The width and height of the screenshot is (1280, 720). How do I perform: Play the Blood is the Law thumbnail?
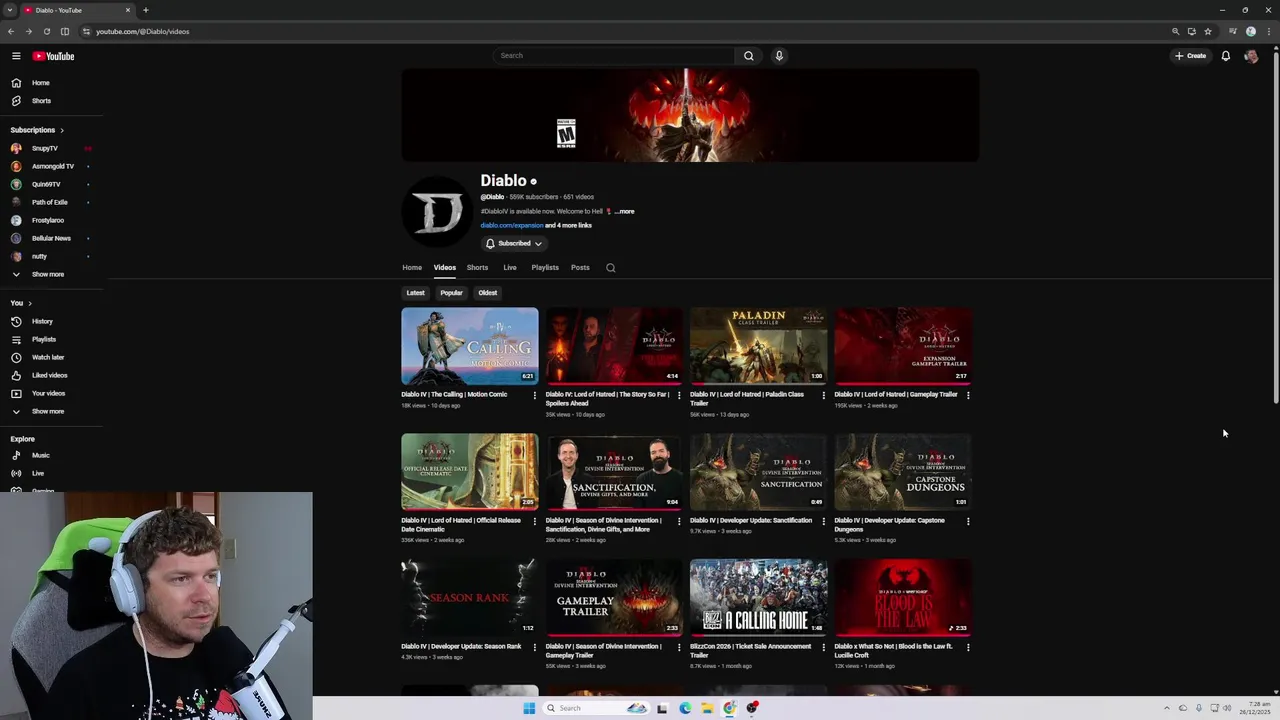[x=903, y=597]
